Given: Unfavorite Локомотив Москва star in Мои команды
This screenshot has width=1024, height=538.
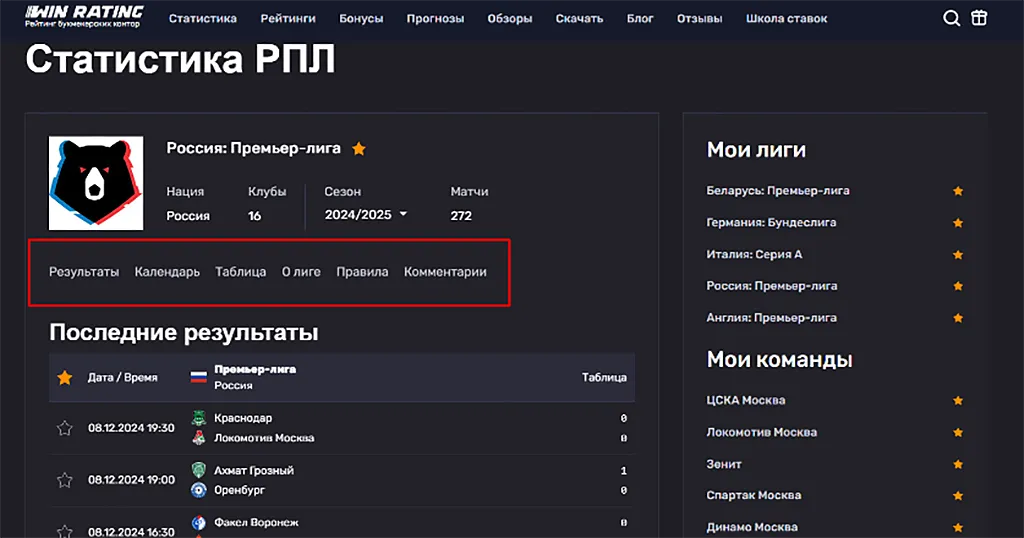Looking at the screenshot, I should 958,432.
